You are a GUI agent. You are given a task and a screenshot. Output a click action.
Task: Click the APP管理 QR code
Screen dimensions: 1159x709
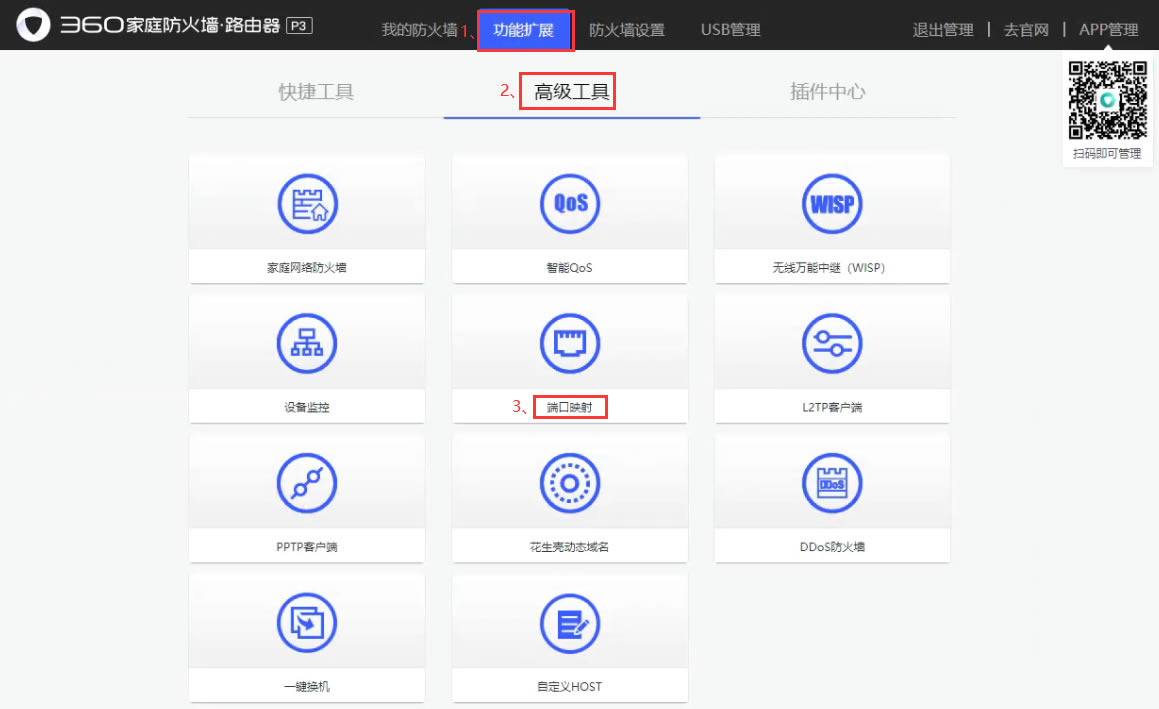(1106, 101)
